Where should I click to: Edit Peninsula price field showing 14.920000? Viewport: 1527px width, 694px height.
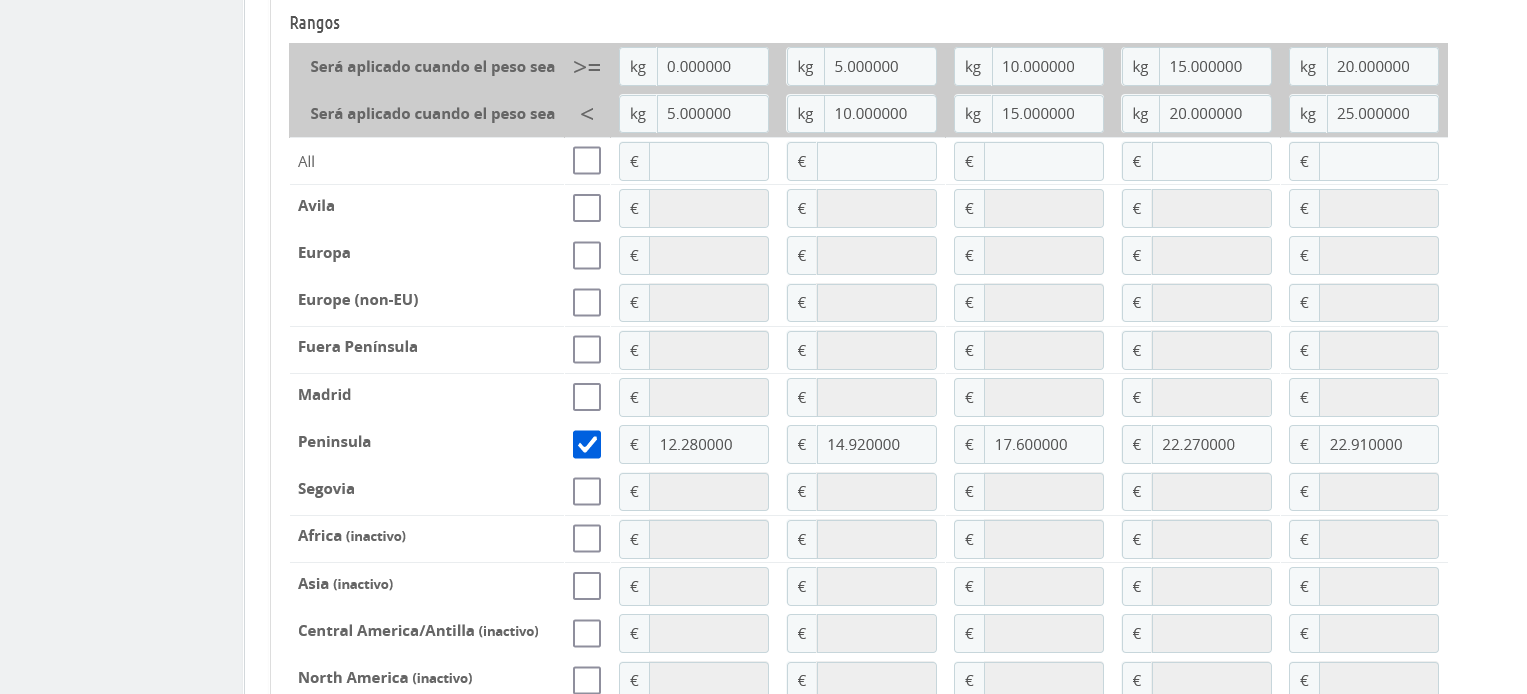tap(876, 444)
